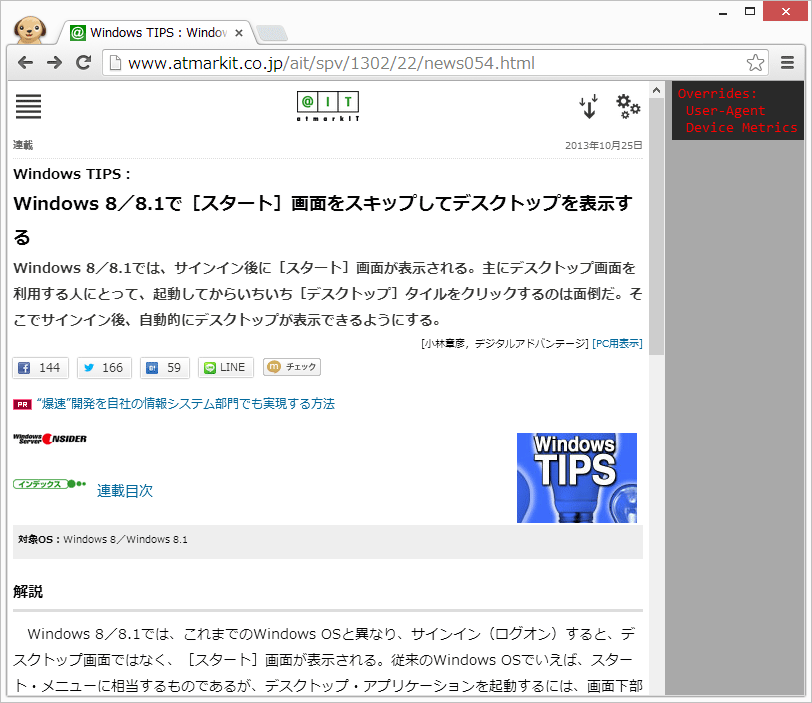Open the PR link about 爆速開発
812x703 pixels.
(x=185, y=404)
